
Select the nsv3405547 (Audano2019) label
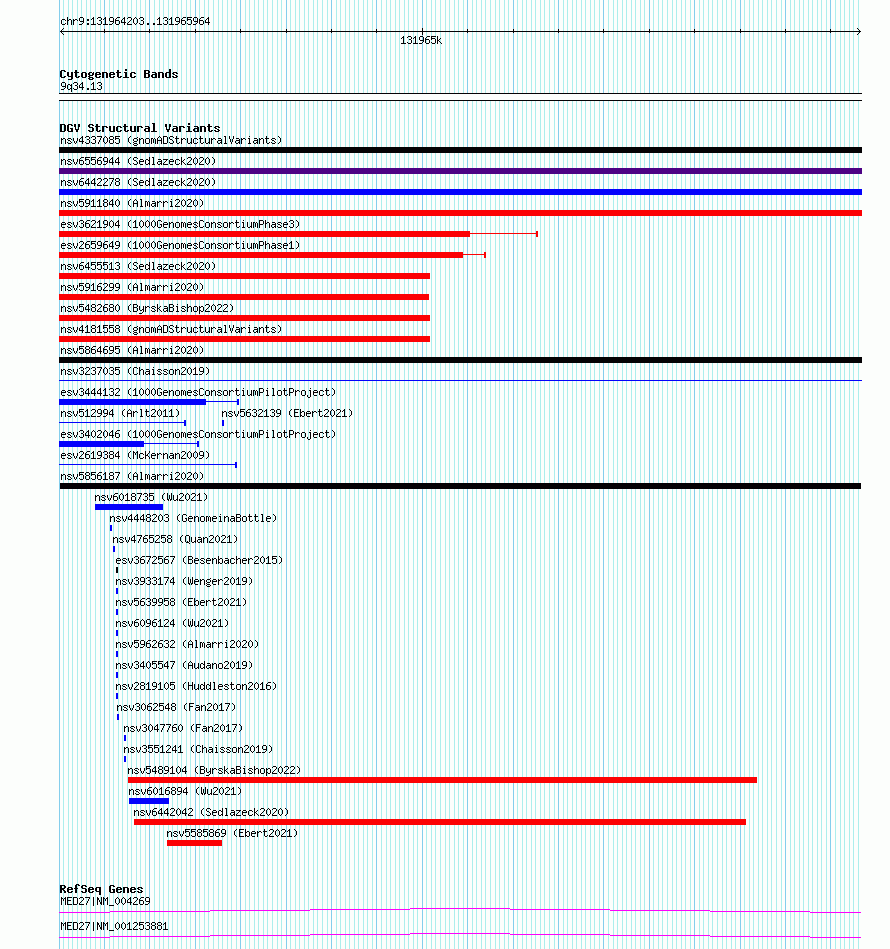pyautogui.click(x=184, y=666)
